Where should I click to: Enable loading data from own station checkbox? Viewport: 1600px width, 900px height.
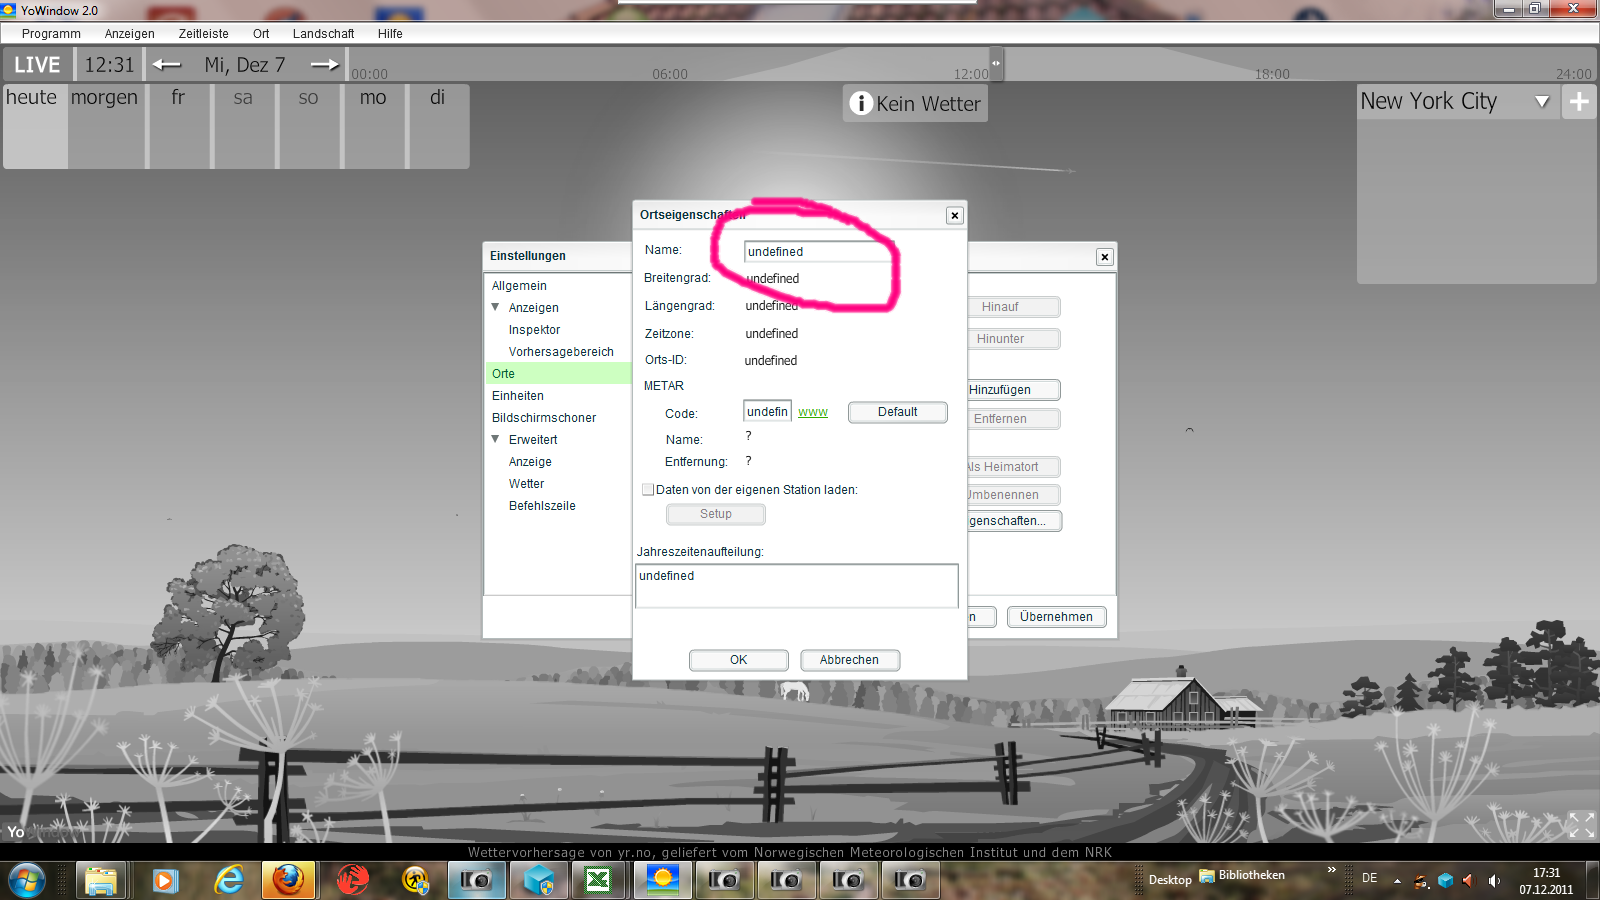click(x=648, y=490)
